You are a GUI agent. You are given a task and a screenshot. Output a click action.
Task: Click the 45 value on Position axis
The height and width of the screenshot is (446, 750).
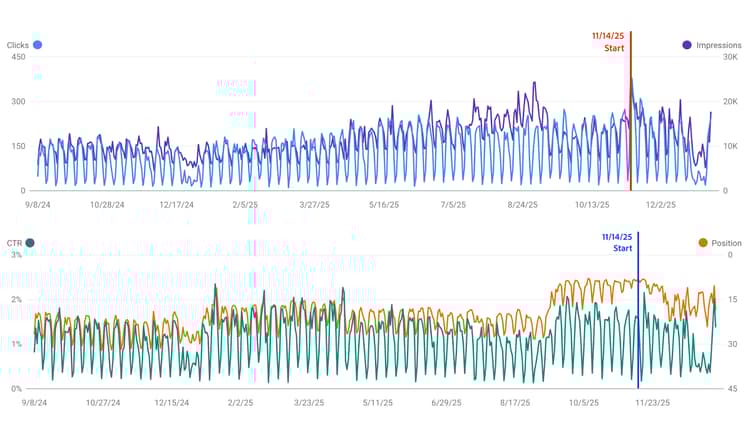[733, 389]
